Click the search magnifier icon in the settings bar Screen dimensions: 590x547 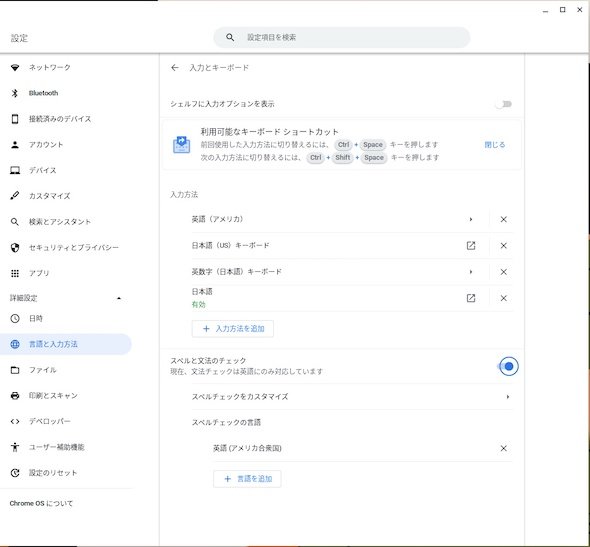point(230,37)
